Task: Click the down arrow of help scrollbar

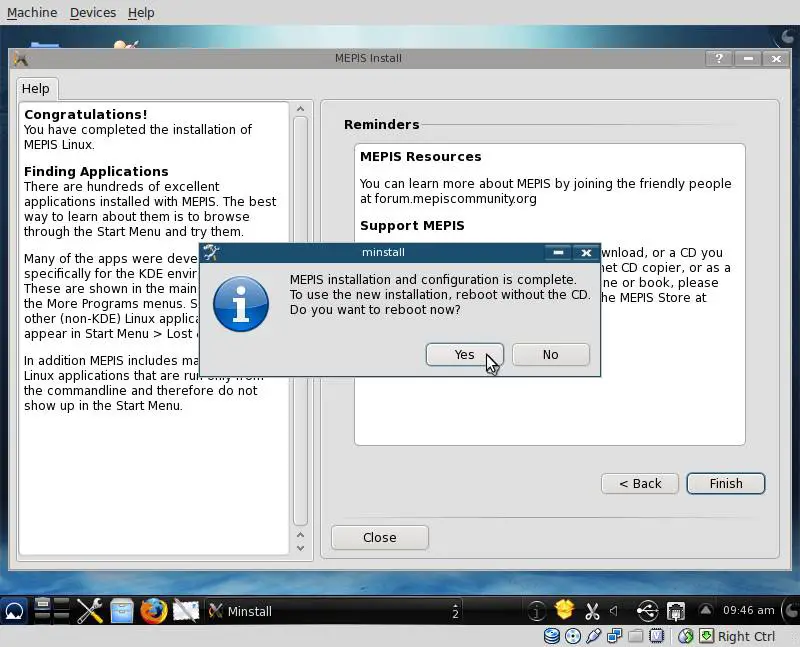Action: coord(301,548)
